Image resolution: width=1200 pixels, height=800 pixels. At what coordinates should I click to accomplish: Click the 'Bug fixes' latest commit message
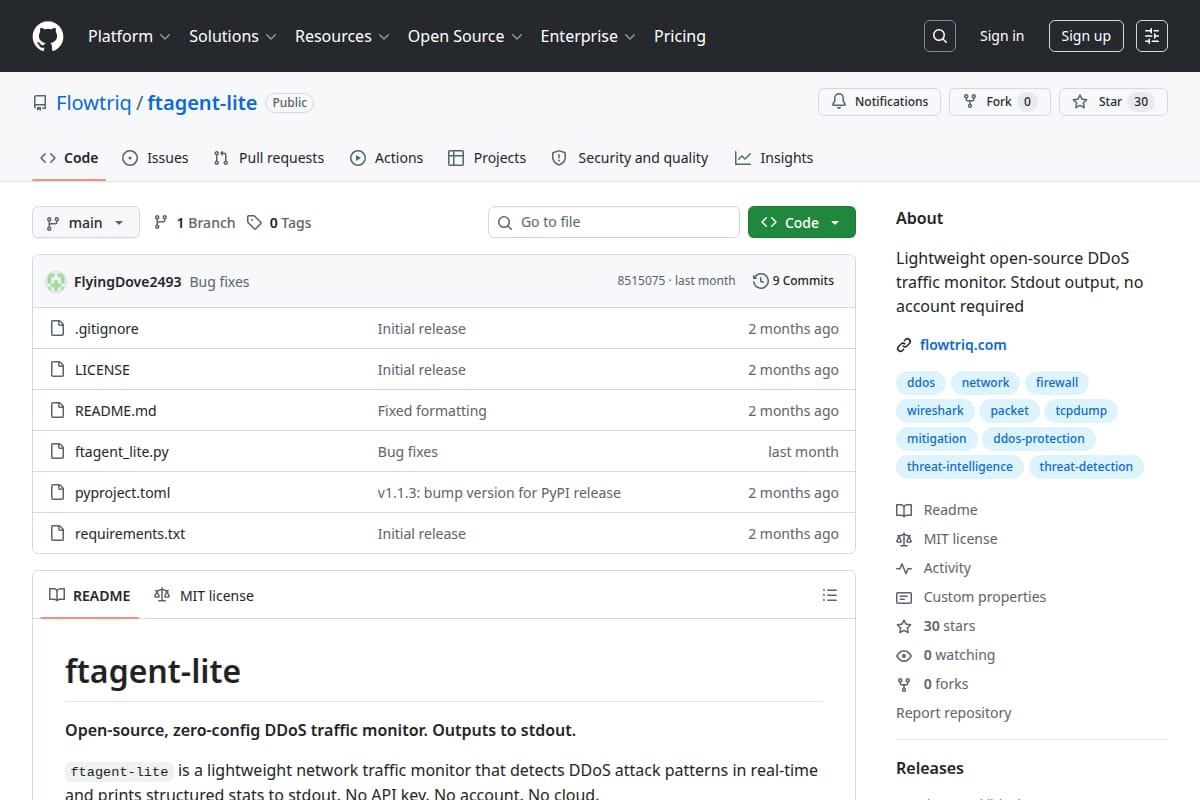(219, 282)
